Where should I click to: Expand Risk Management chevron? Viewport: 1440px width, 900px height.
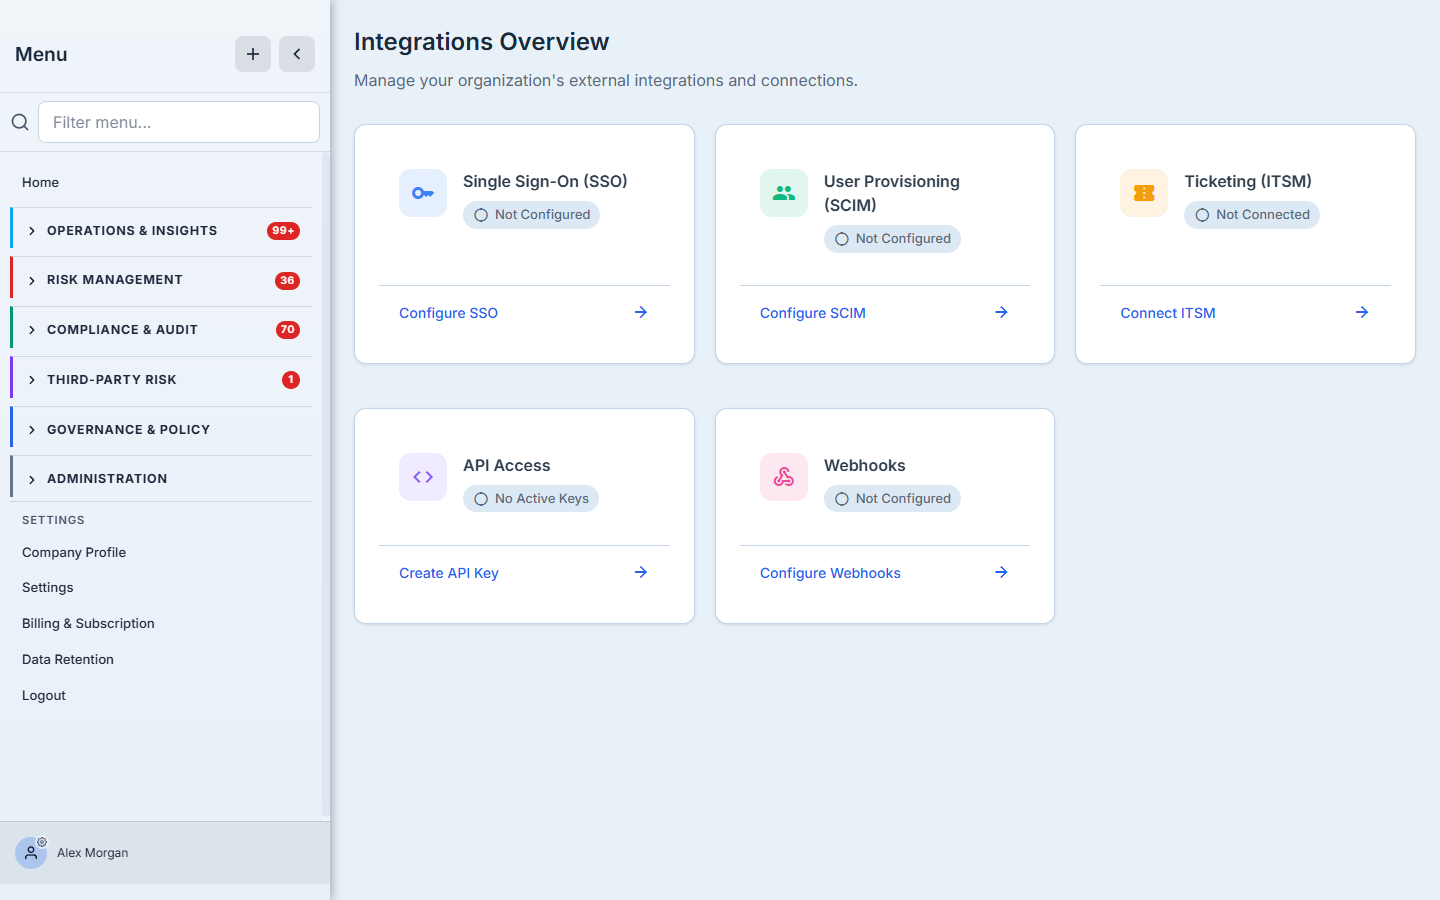[x=32, y=281]
